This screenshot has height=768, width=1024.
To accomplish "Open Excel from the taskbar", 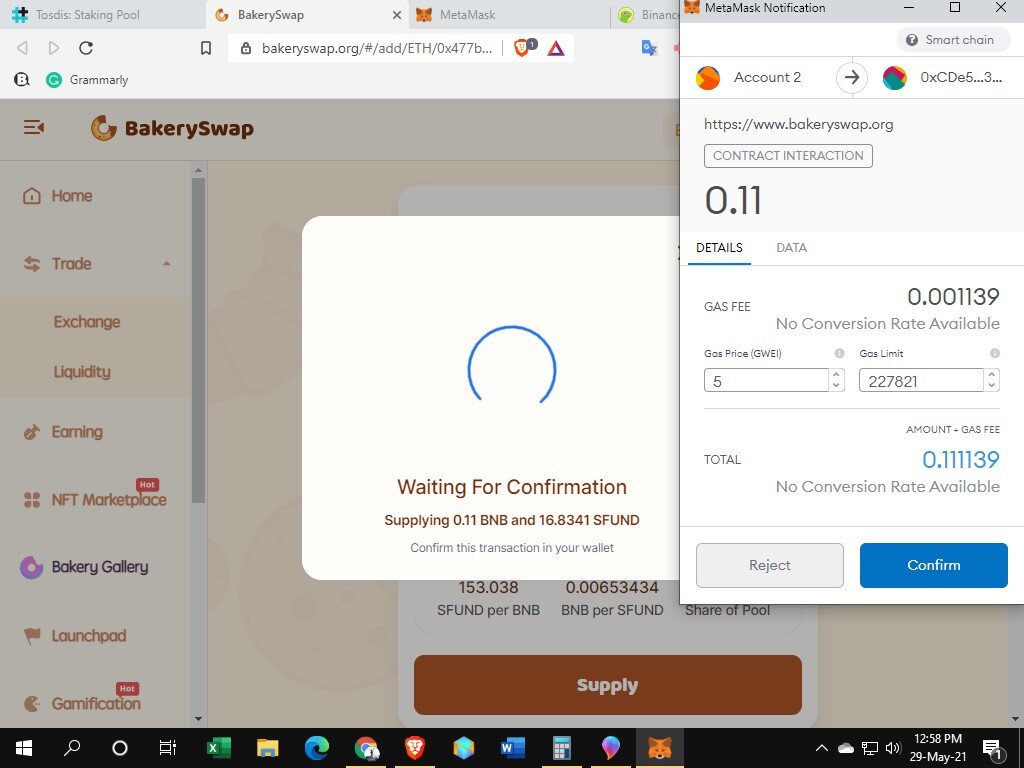I will 219,748.
